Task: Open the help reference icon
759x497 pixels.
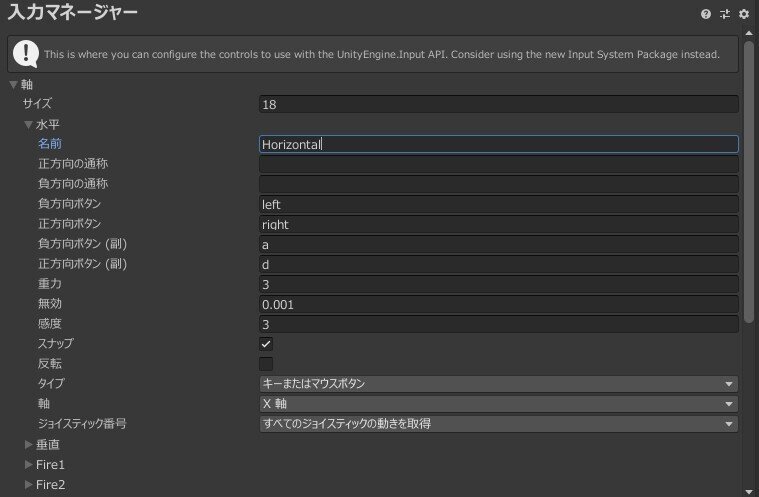Action: tap(706, 14)
